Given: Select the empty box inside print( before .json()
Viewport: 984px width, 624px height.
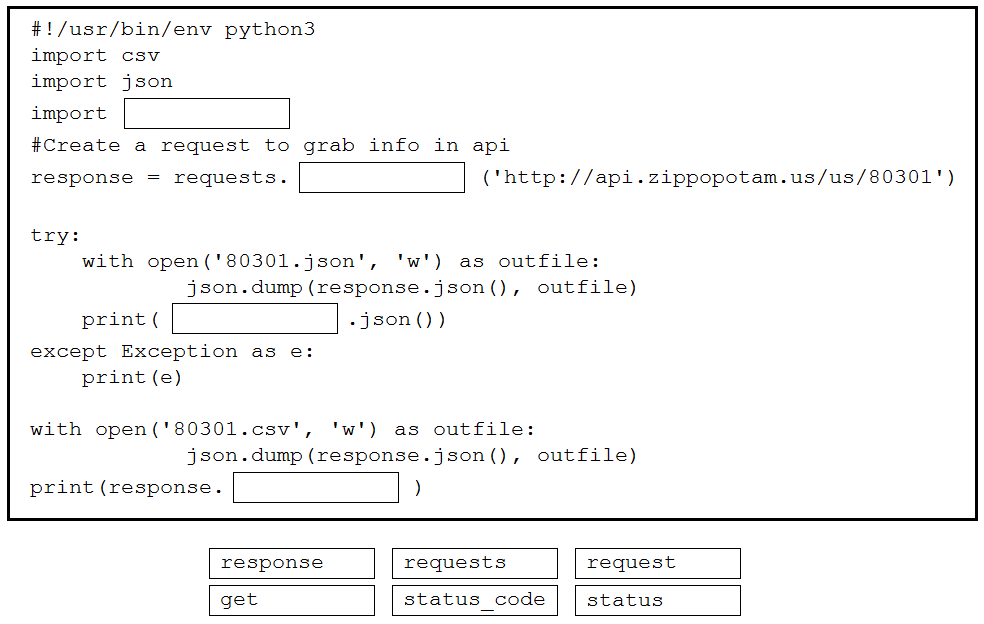Looking at the screenshot, I should [x=255, y=319].
